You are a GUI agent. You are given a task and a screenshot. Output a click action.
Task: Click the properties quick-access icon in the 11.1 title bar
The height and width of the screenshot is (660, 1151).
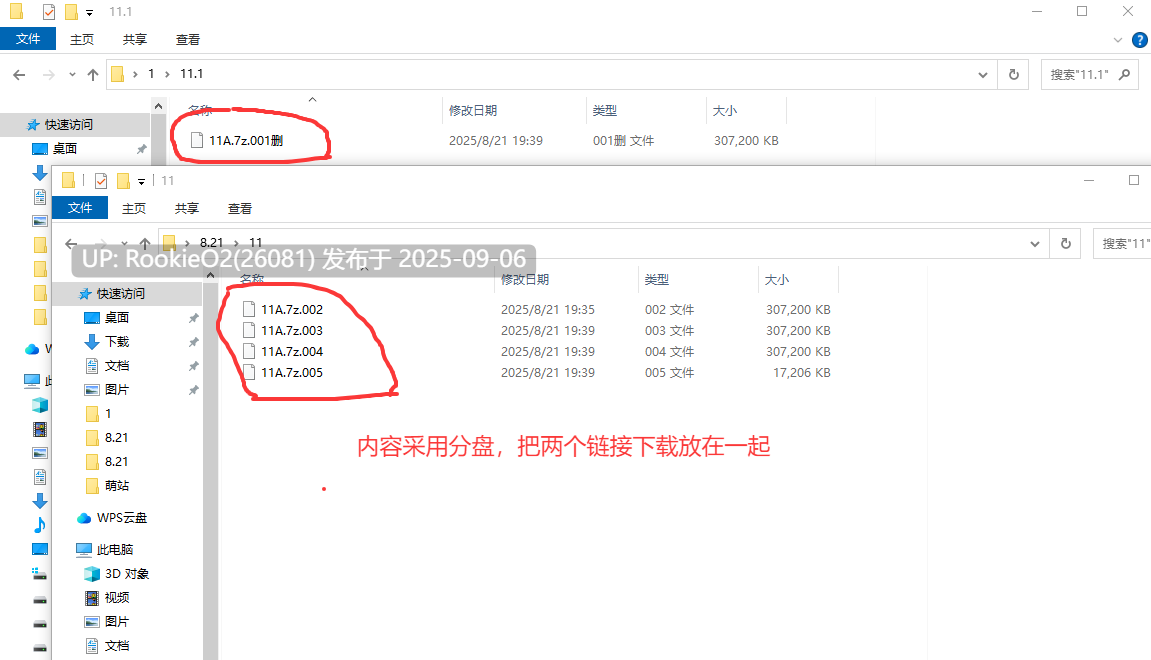(x=48, y=12)
